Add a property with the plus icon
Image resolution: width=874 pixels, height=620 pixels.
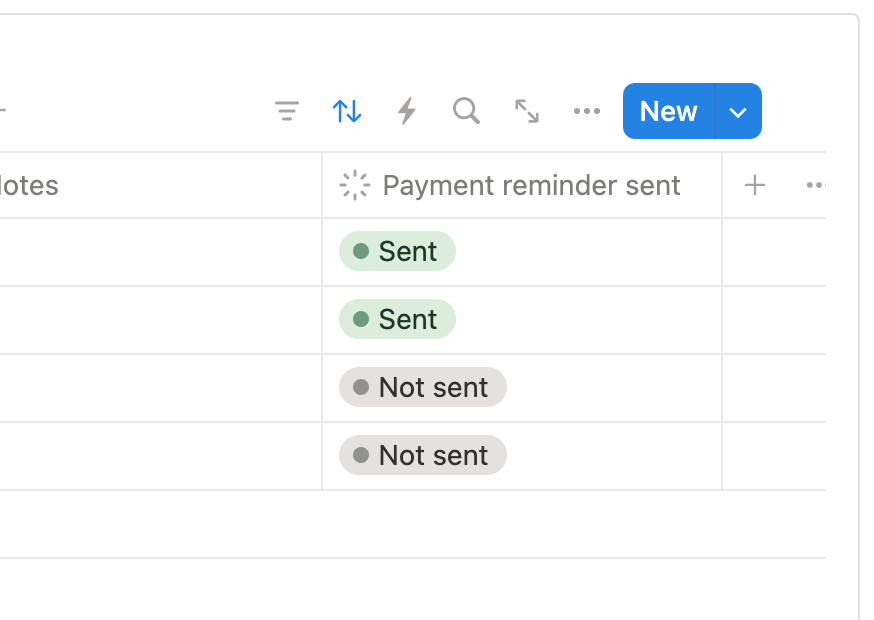point(755,185)
